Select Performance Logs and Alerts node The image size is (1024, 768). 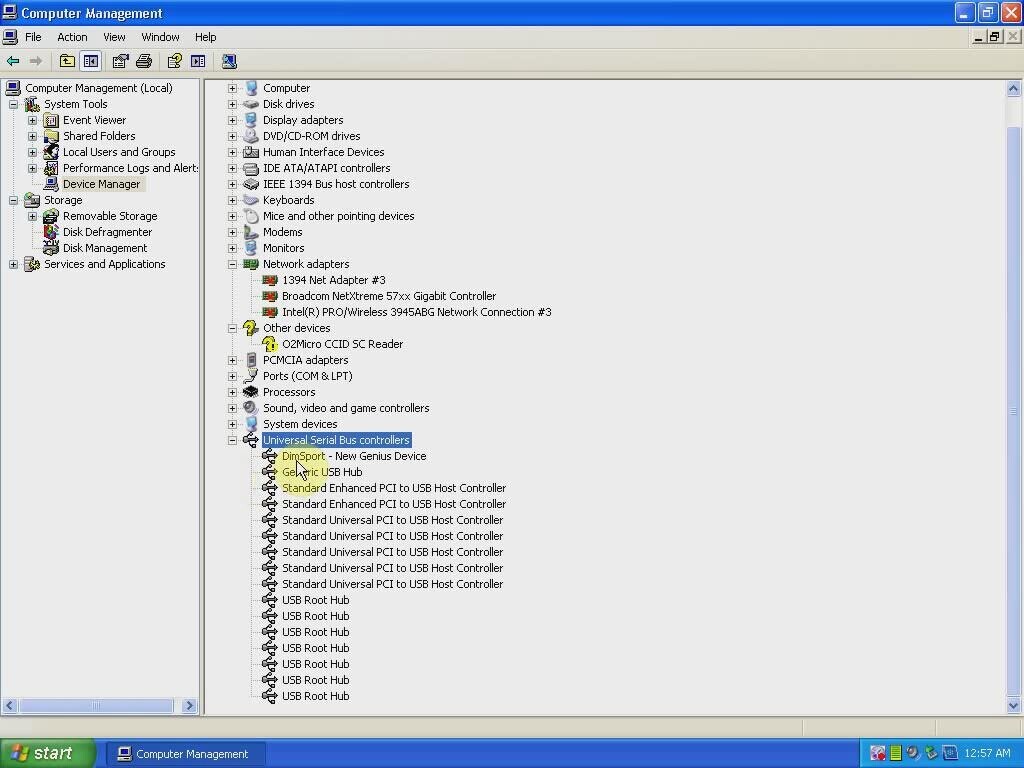point(130,168)
